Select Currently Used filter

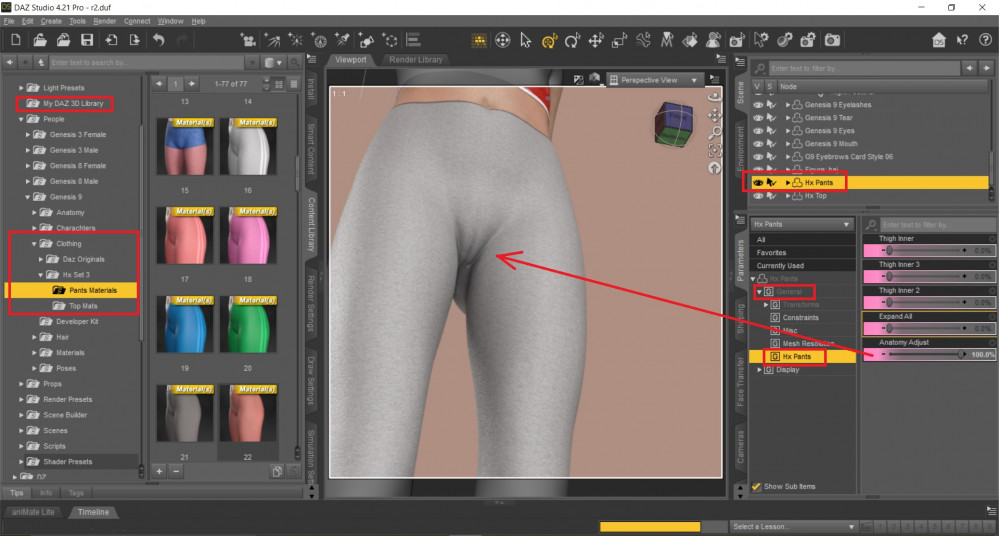[x=802, y=265]
